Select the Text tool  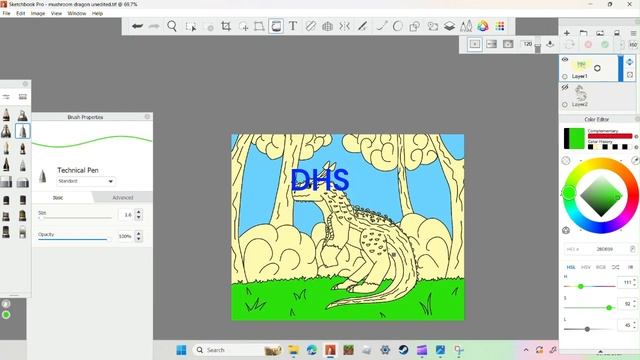pos(293,26)
